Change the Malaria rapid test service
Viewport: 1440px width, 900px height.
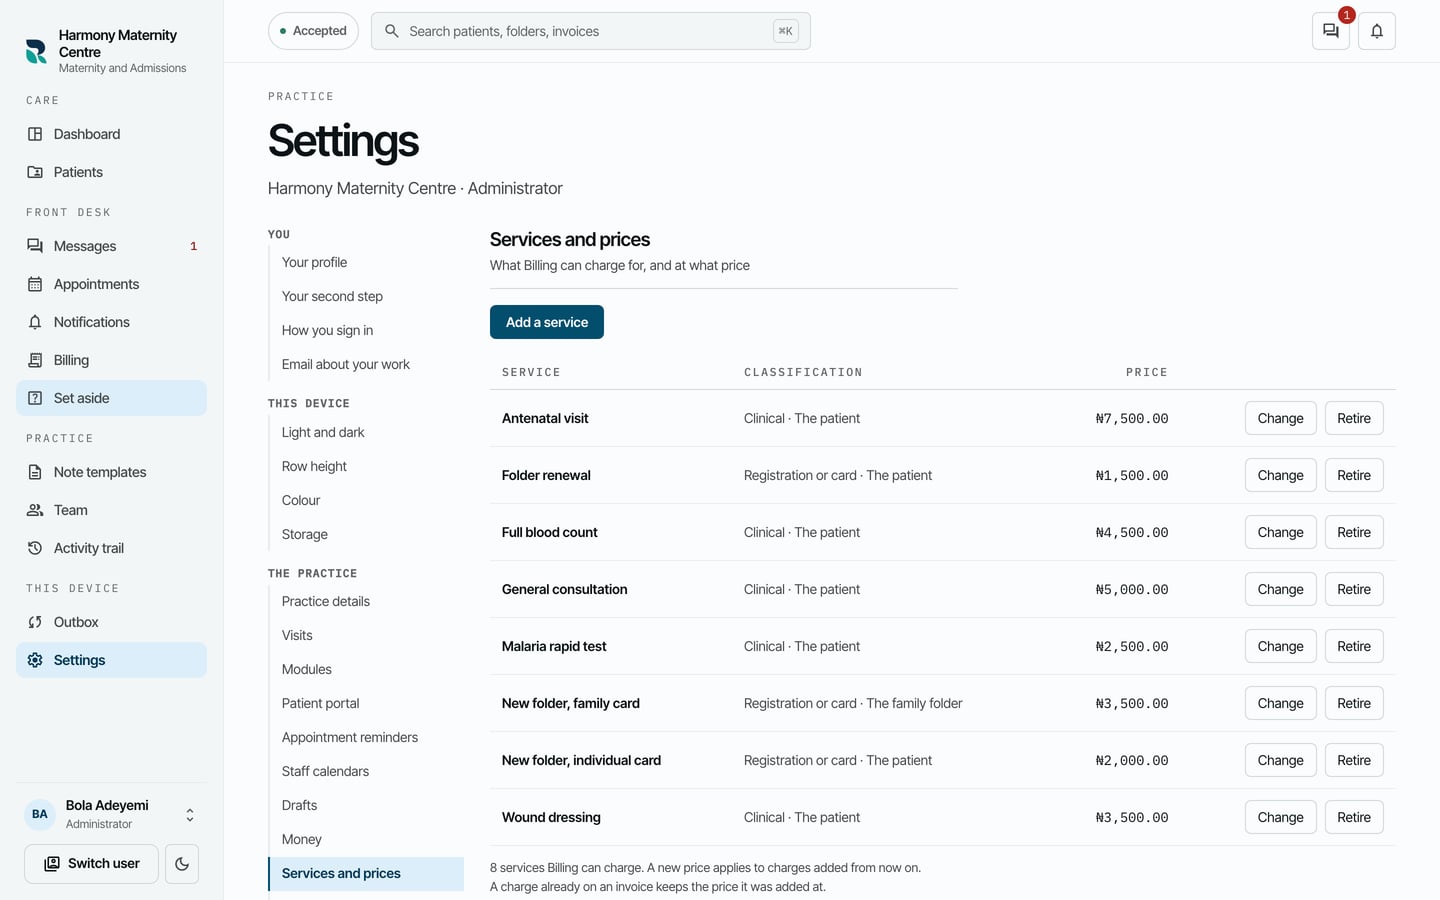tap(1280, 646)
